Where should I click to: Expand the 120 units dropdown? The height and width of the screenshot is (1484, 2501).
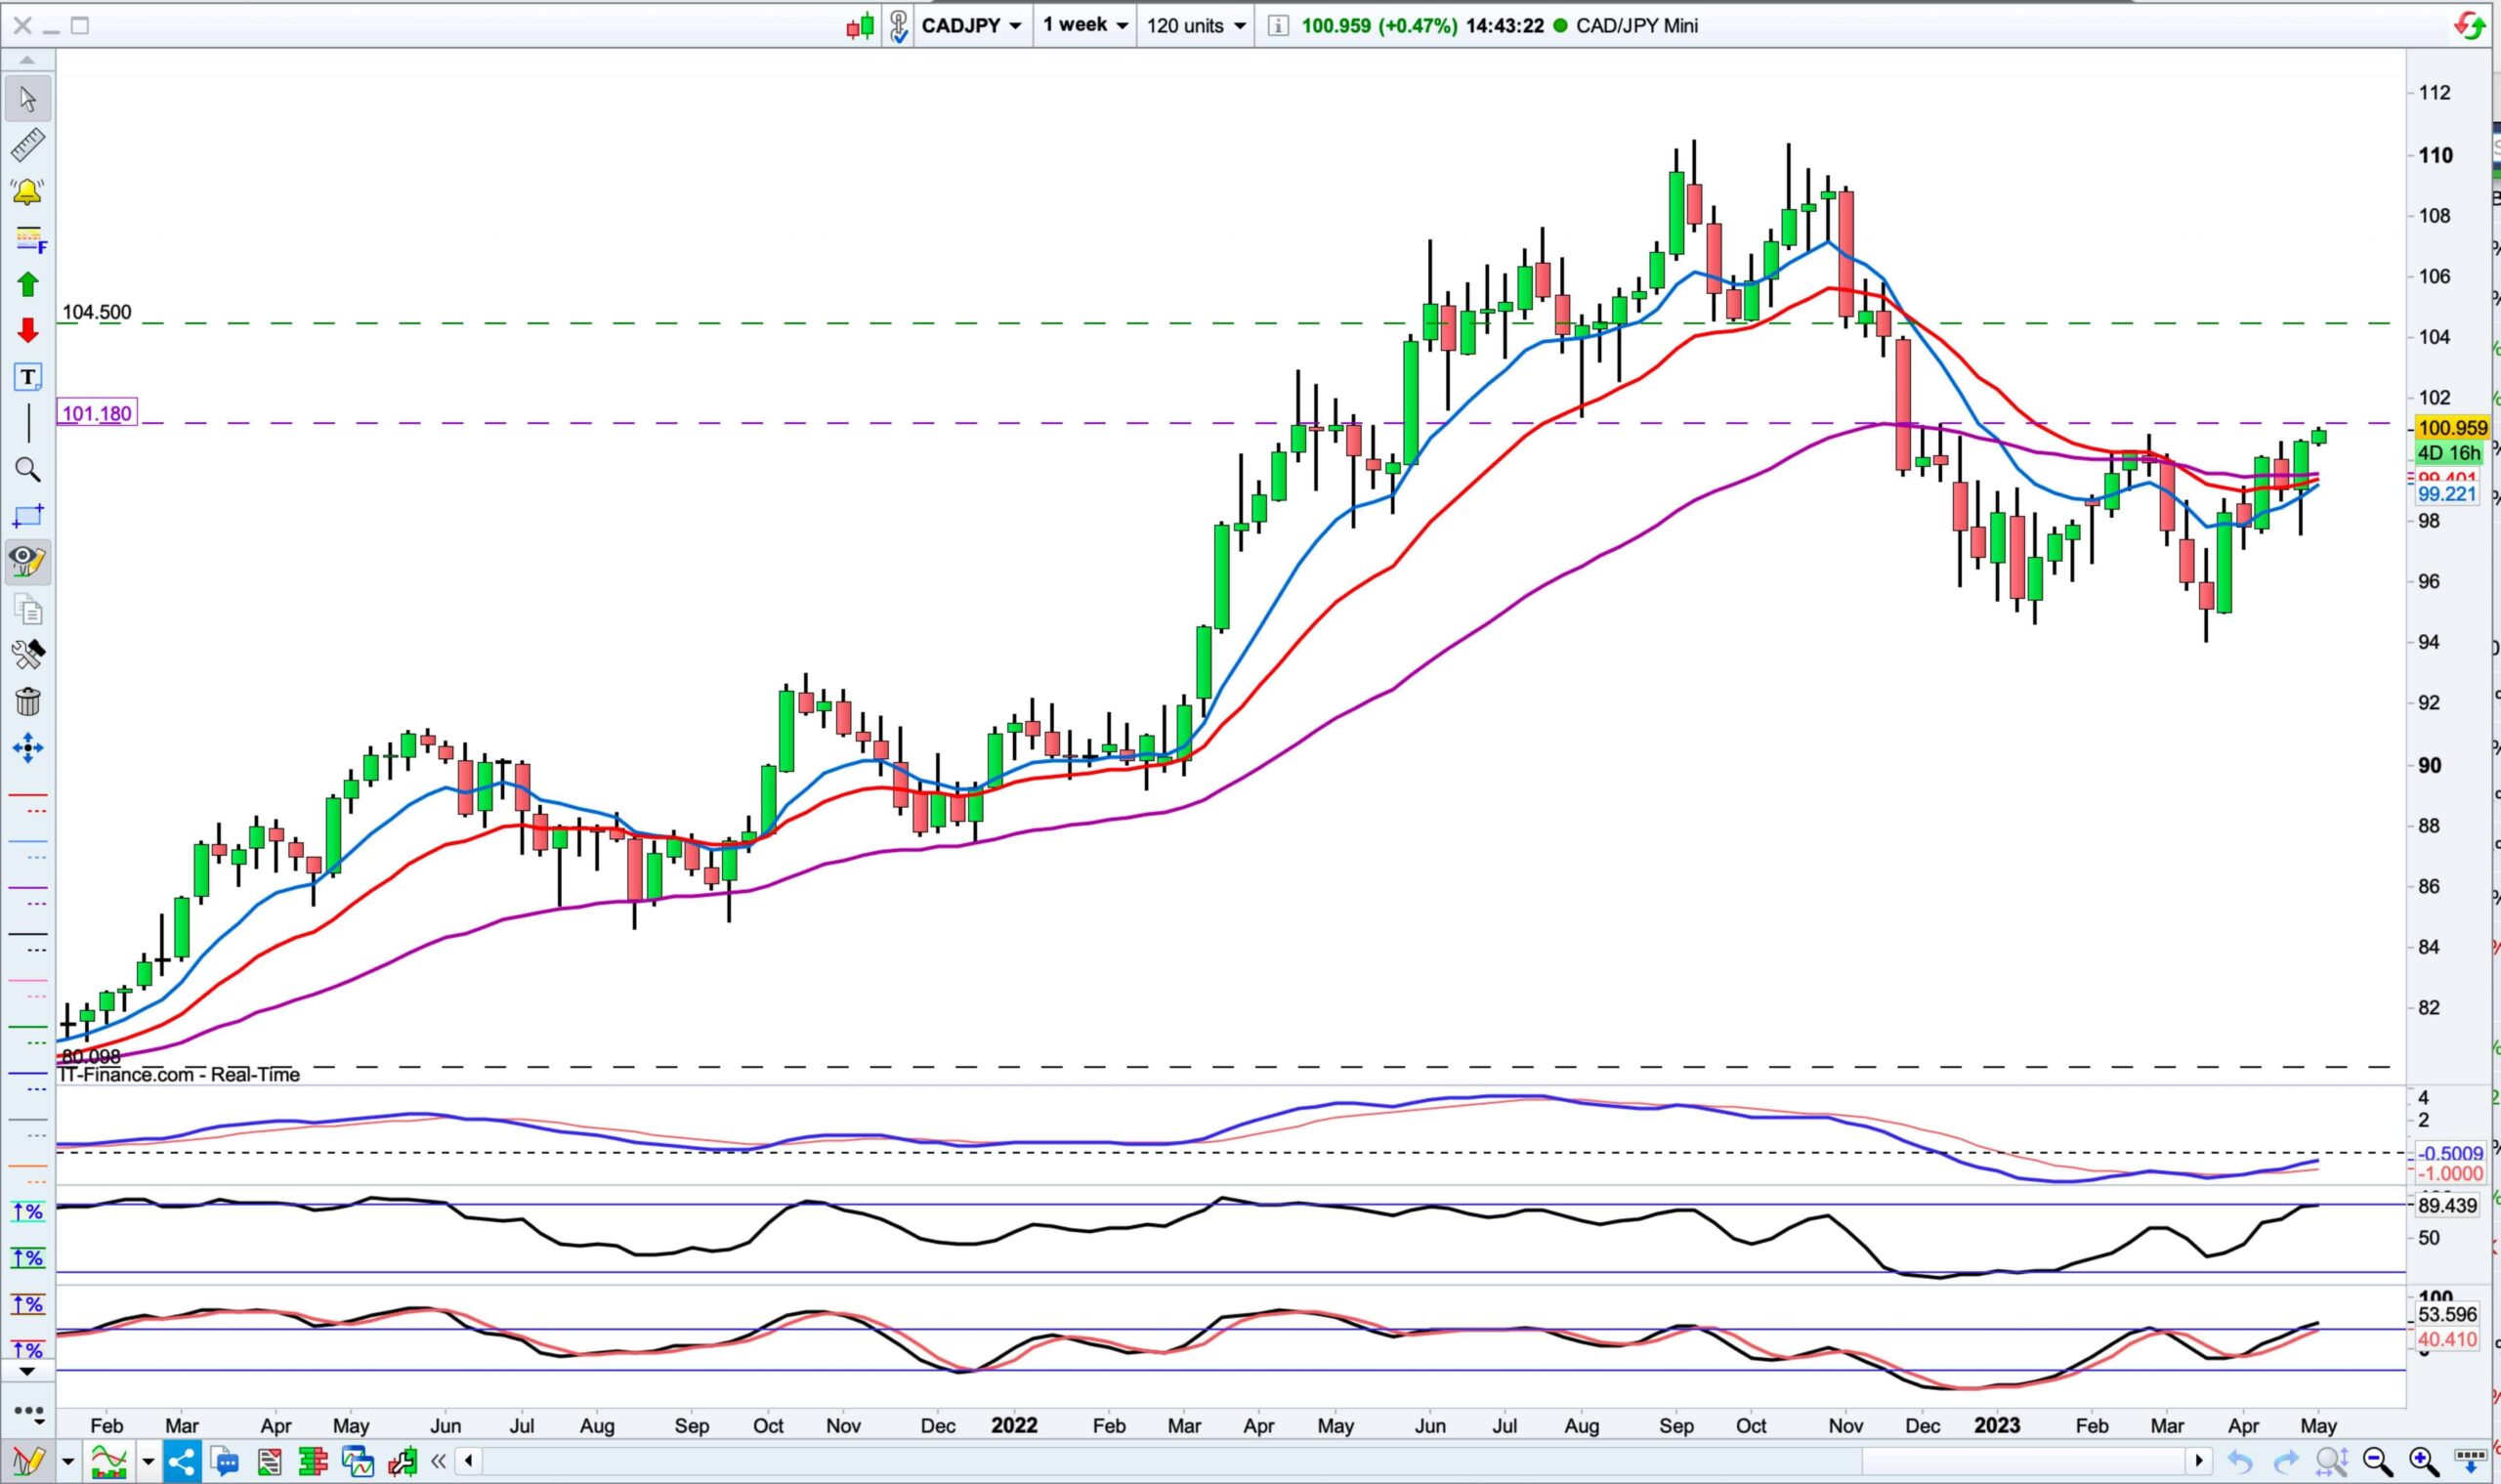pos(1196,25)
